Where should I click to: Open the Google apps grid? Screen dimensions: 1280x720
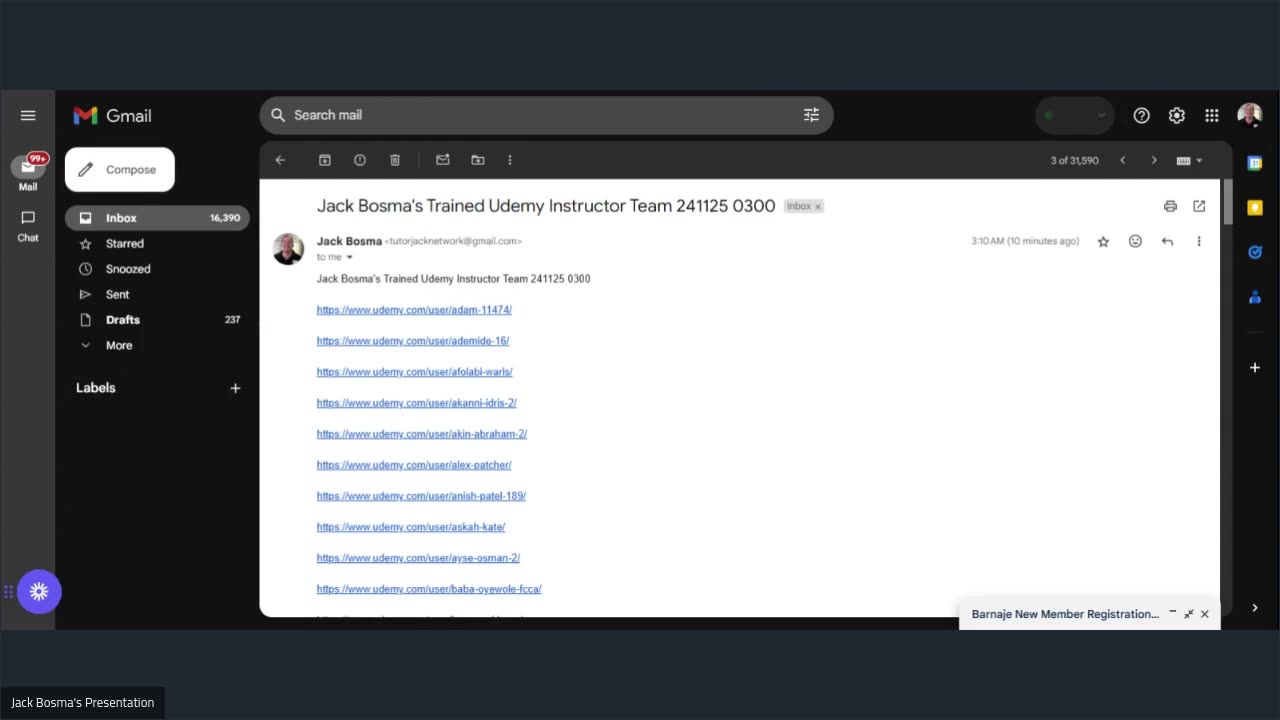point(1212,115)
